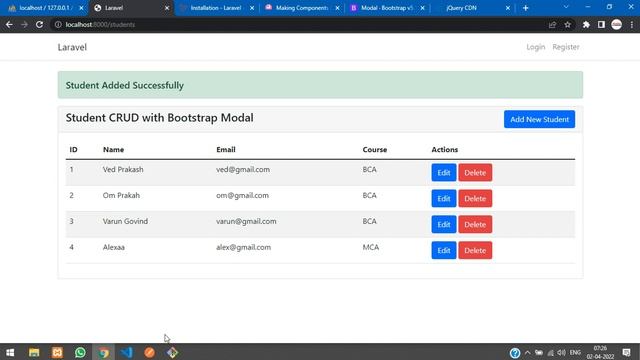Image resolution: width=640 pixels, height=360 pixels.
Task: Click Laravel brand link
Action: tap(72, 47)
